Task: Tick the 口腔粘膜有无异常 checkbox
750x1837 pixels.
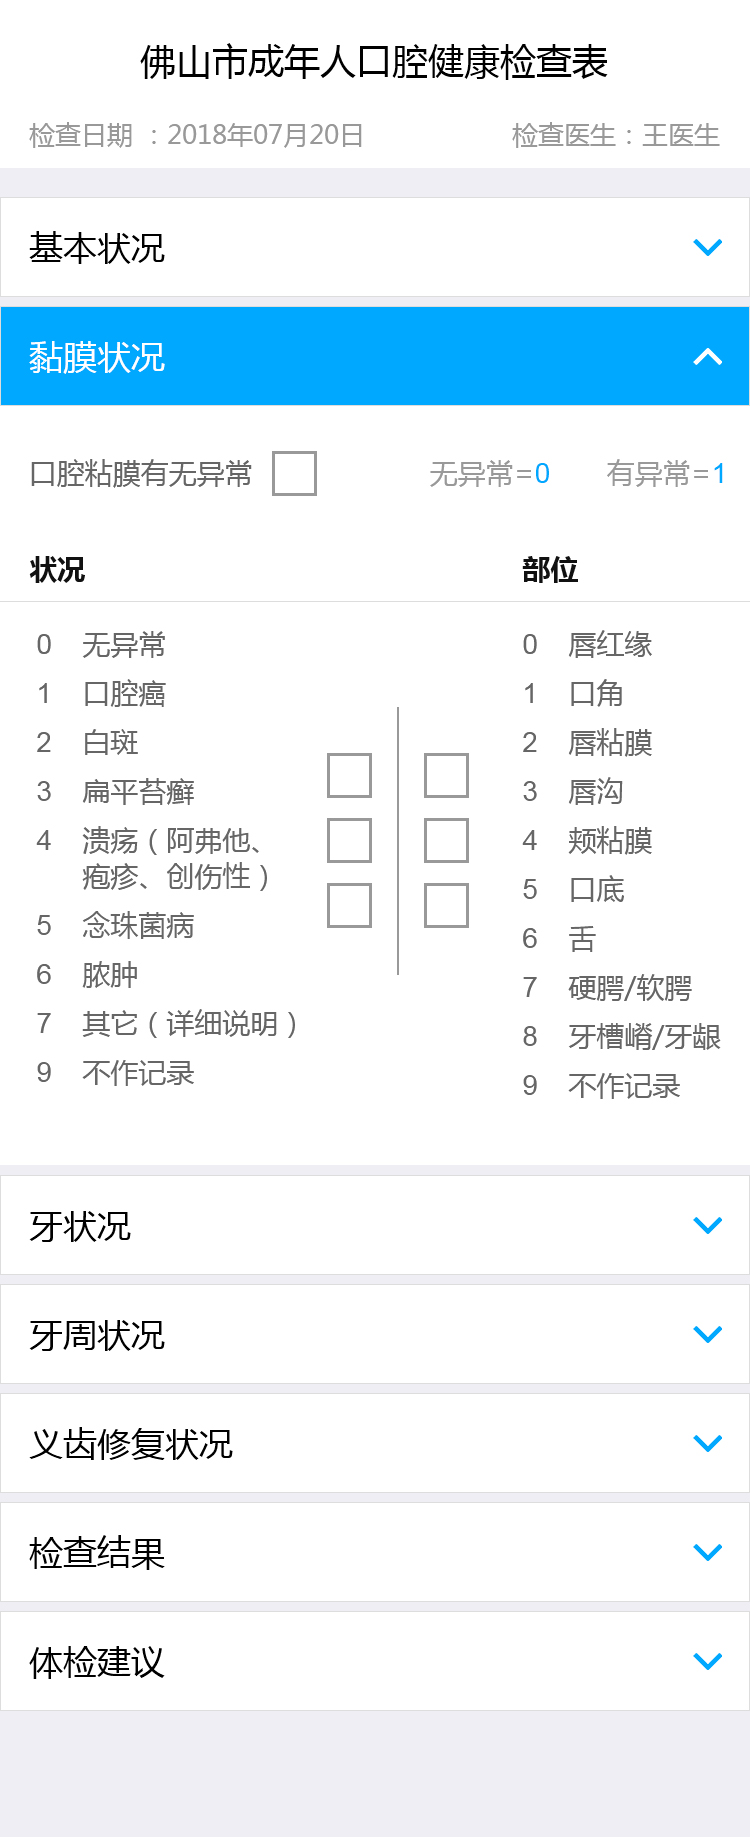Action: click(x=294, y=473)
